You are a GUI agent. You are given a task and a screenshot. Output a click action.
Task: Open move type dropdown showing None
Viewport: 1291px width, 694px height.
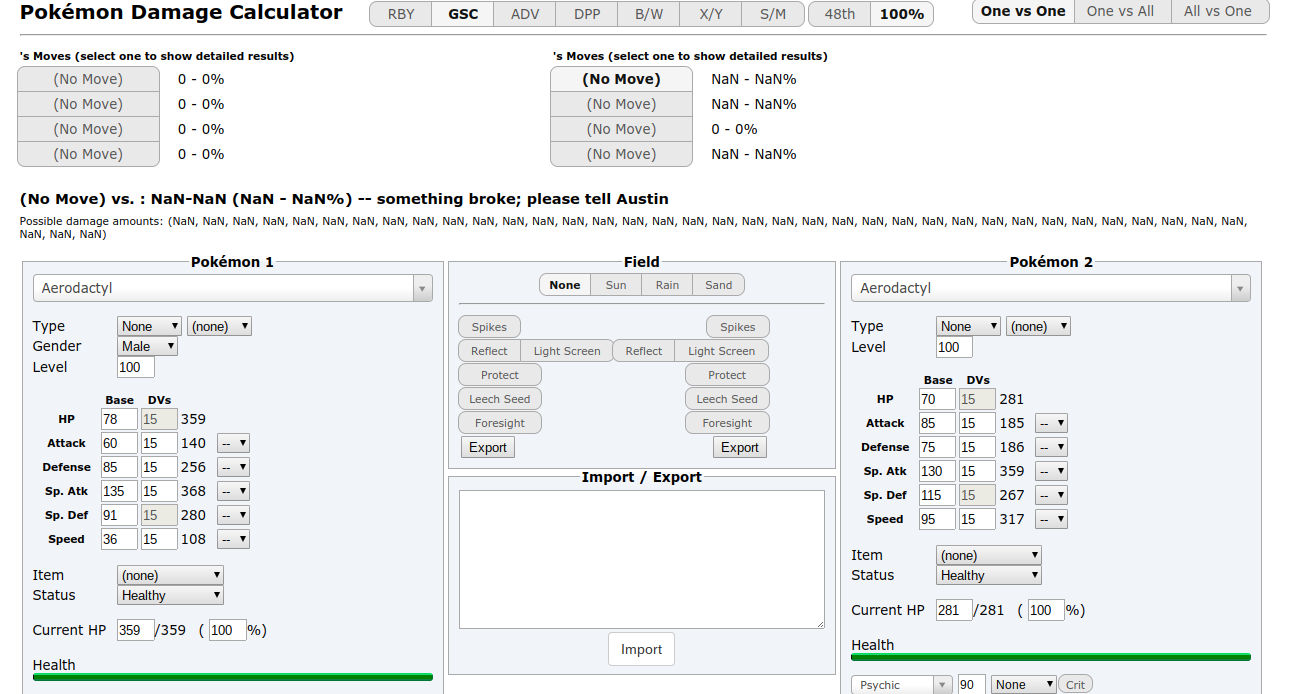(x=1023, y=685)
